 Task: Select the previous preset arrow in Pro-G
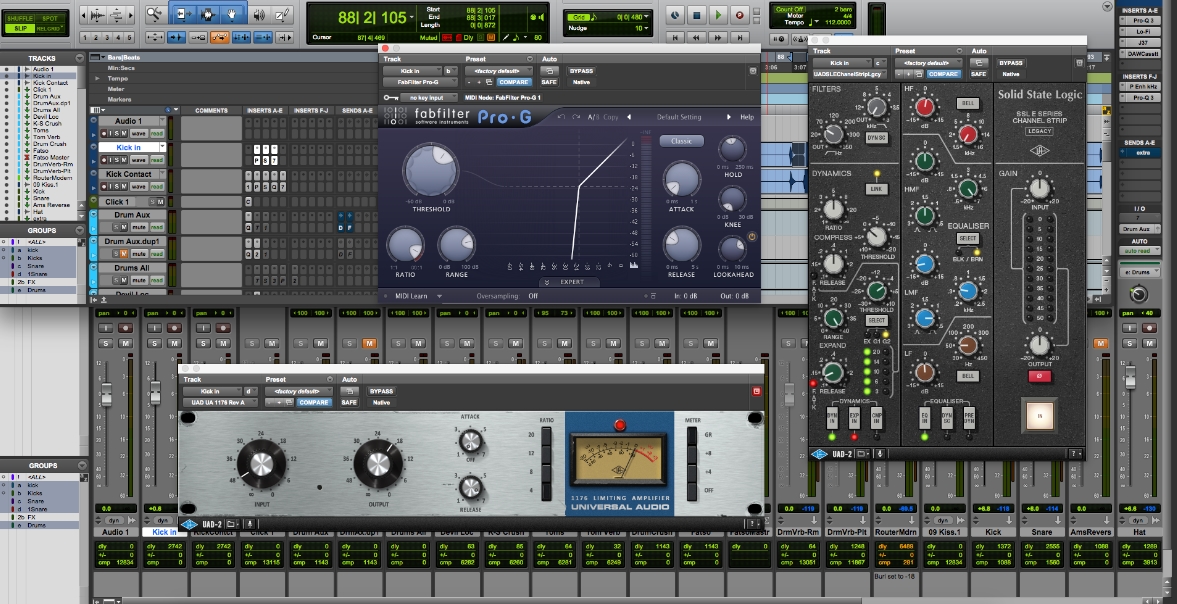[x=629, y=117]
